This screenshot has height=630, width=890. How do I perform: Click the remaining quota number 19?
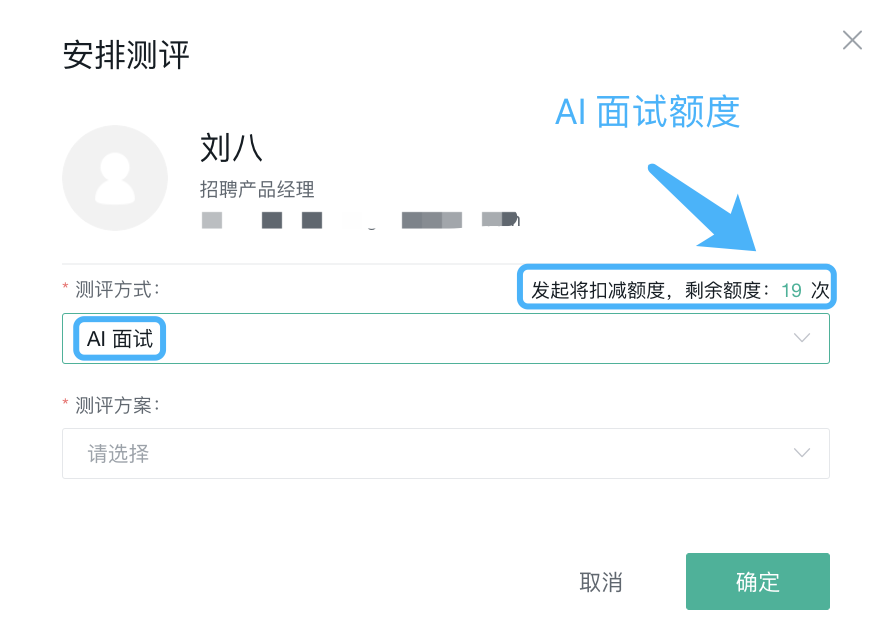791,291
